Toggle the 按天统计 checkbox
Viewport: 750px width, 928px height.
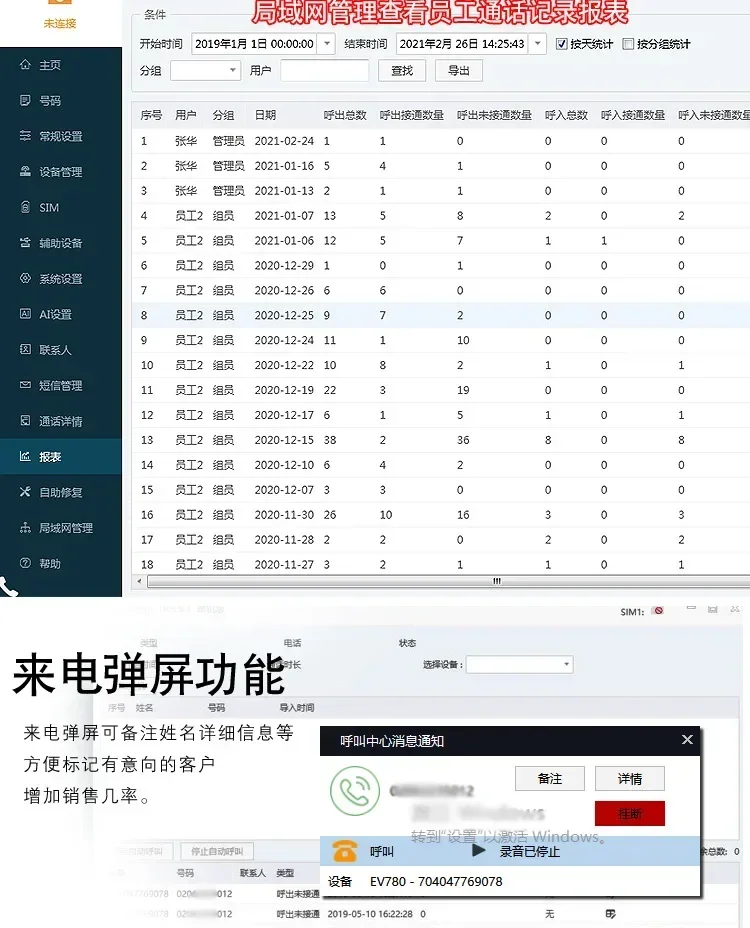coord(562,44)
